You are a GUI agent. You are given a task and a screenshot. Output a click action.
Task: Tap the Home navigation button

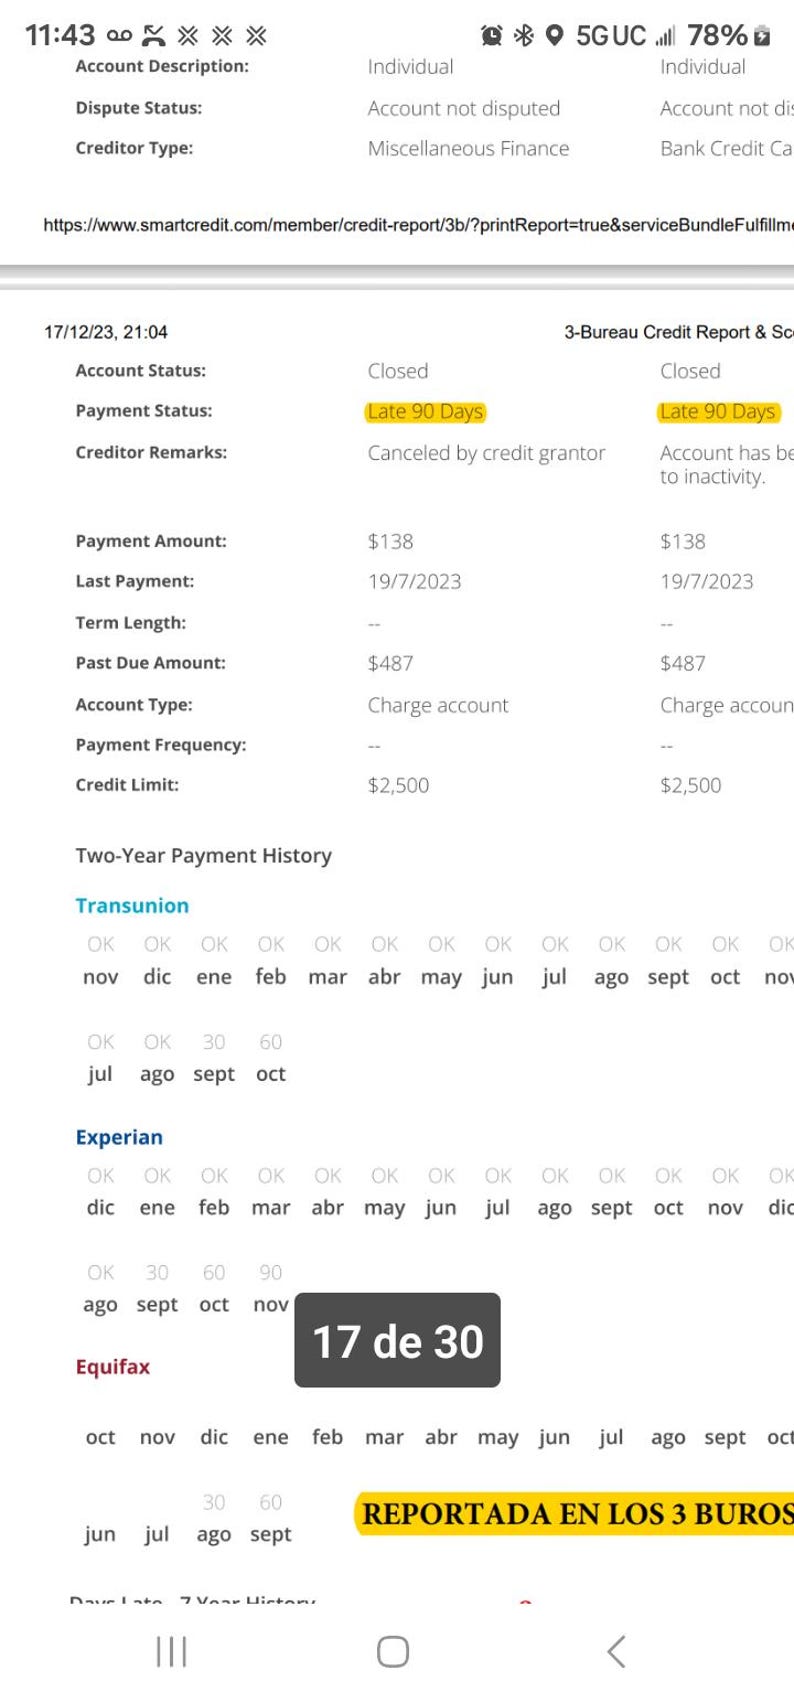tap(393, 1651)
